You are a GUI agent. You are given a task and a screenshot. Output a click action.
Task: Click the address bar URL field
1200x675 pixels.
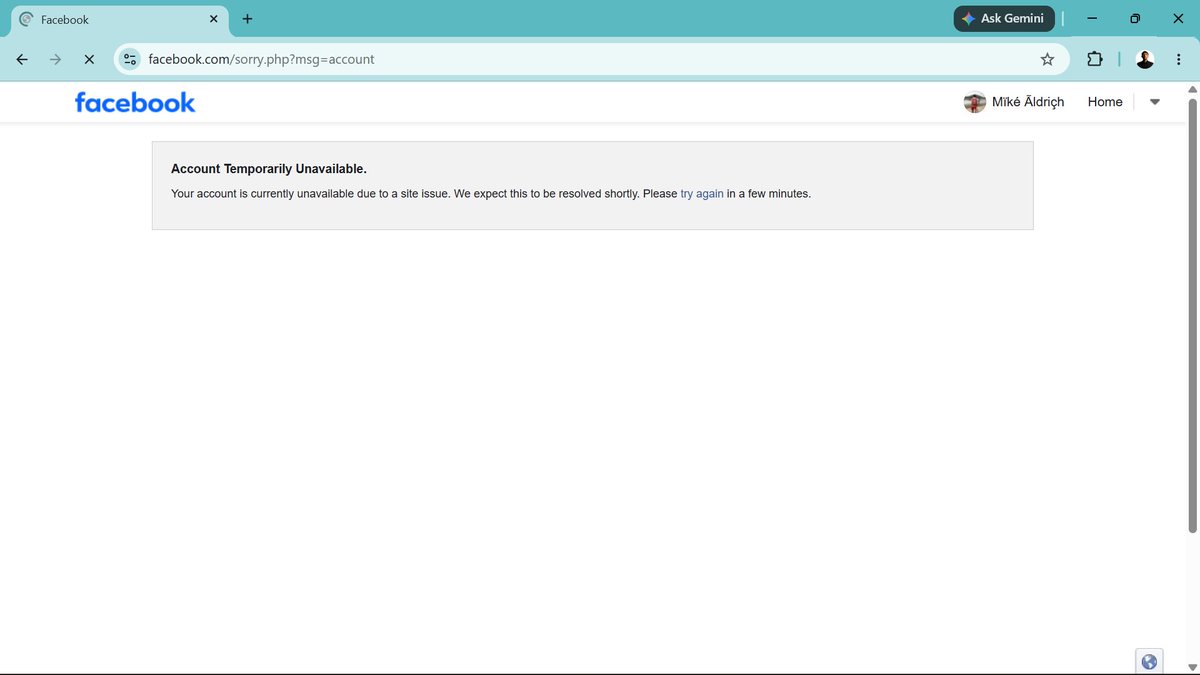point(590,59)
